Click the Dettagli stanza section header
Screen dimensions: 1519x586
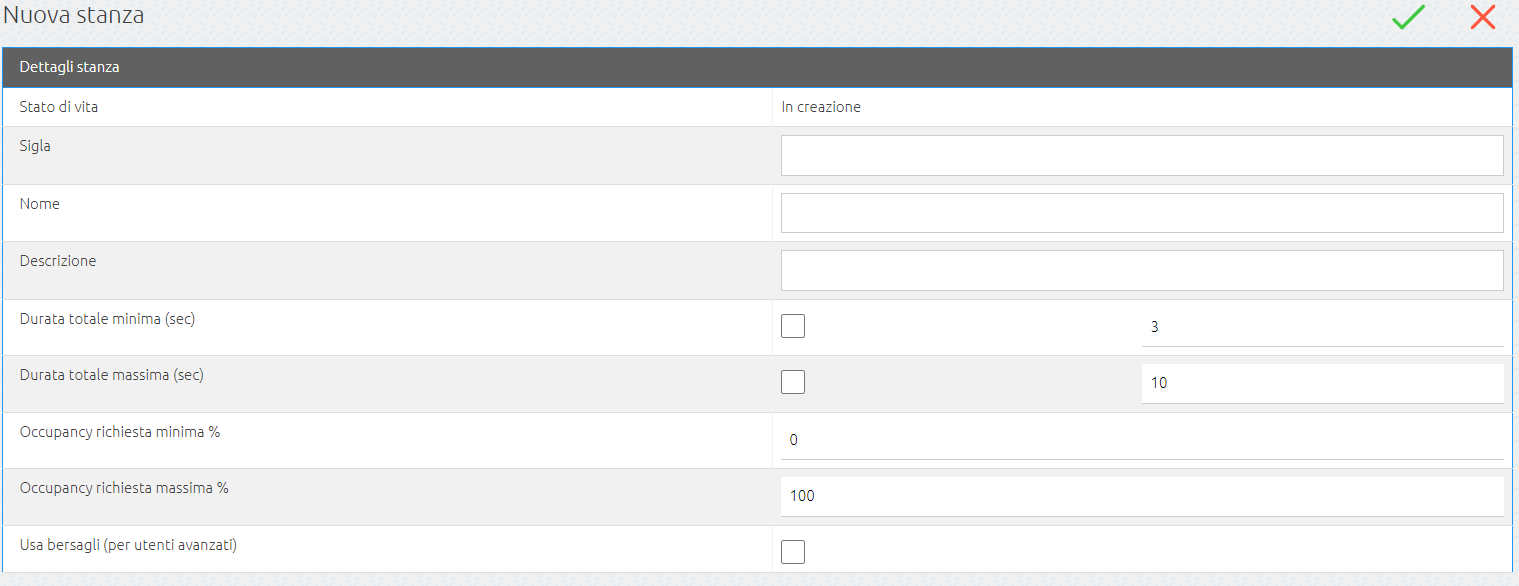point(70,68)
